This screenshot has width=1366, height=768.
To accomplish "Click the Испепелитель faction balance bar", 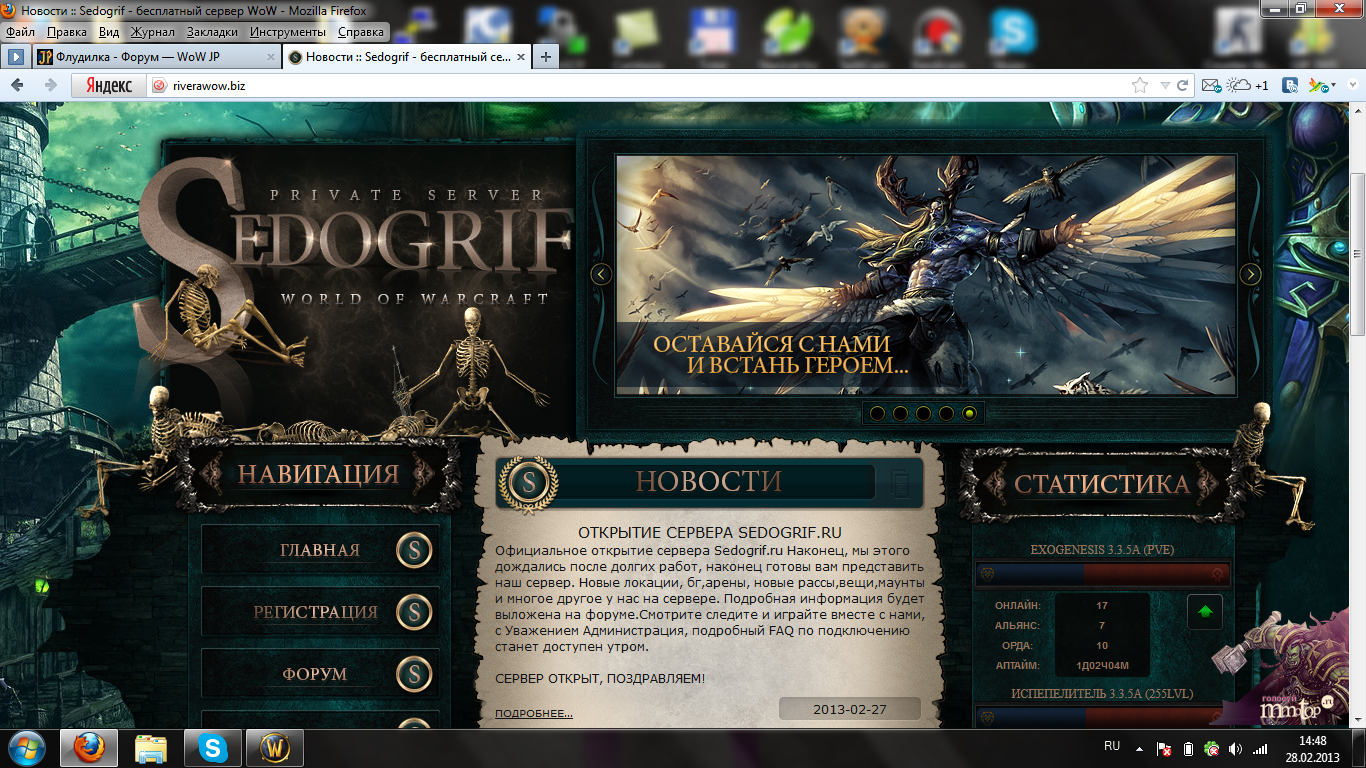I will (1103, 716).
